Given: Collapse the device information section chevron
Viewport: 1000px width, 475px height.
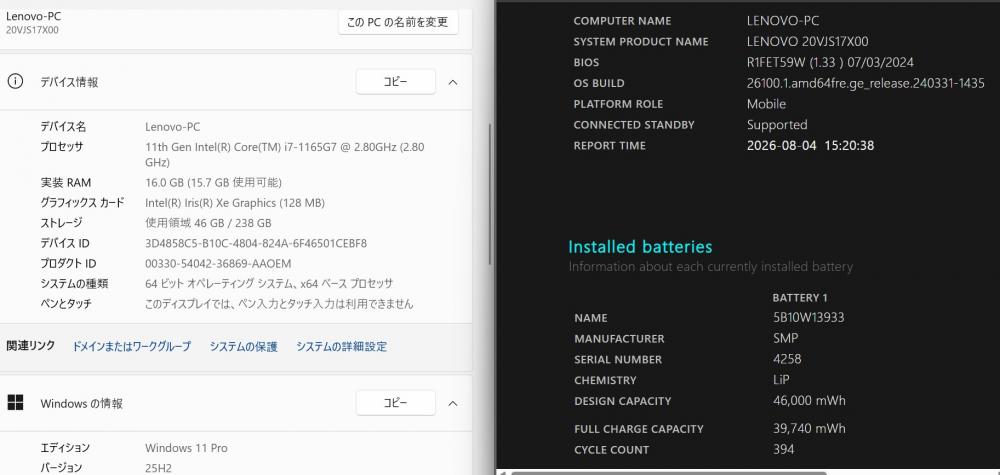Looking at the screenshot, I should (x=453, y=82).
